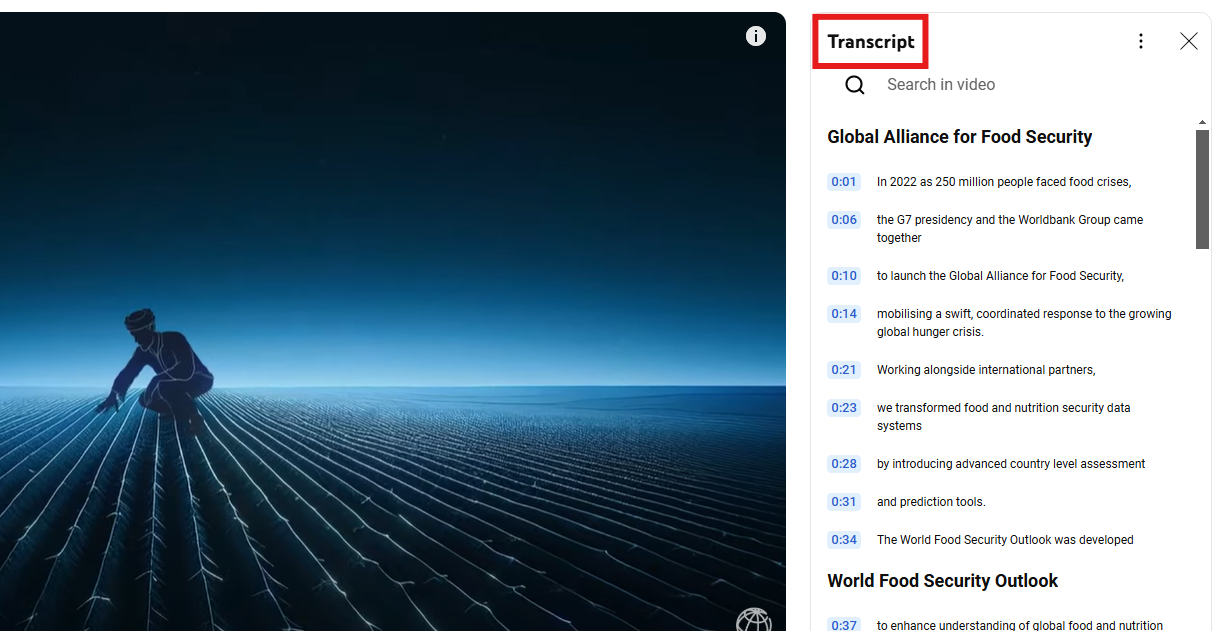
Task: Click the search magnifier icon
Action: click(x=855, y=85)
